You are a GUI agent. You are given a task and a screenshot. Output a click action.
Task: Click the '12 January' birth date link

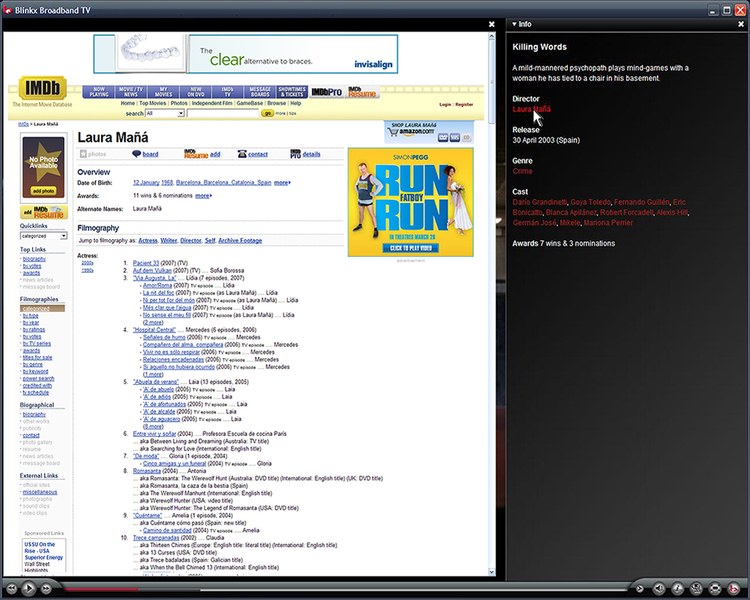146,183
